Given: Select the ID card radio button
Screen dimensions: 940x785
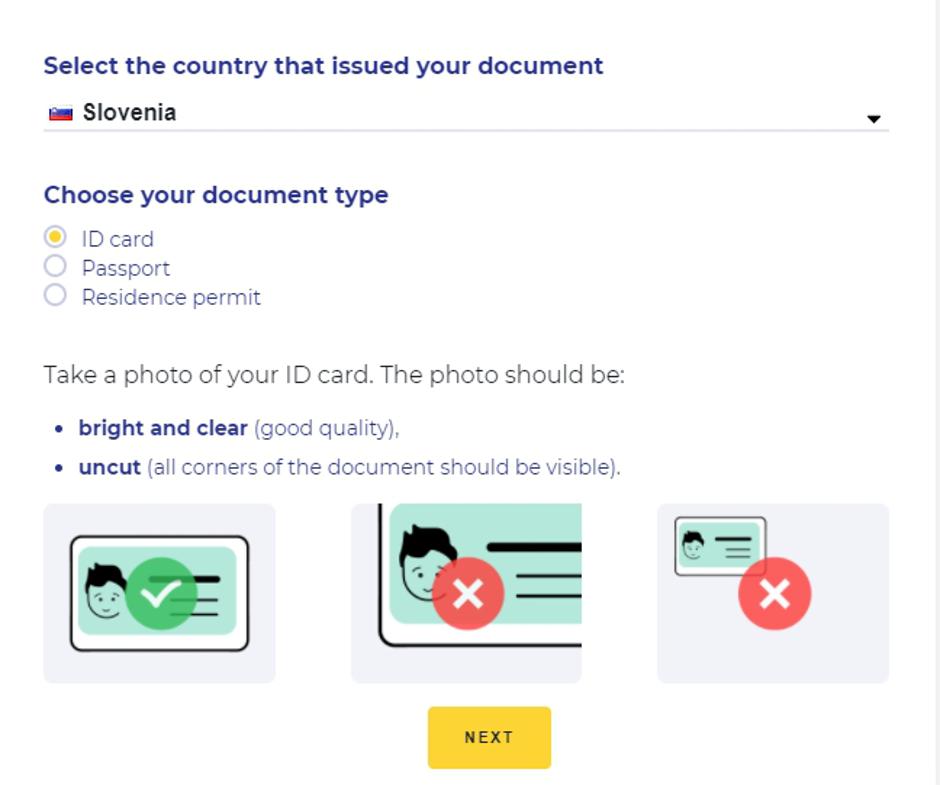Looking at the screenshot, I should (x=55, y=237).
